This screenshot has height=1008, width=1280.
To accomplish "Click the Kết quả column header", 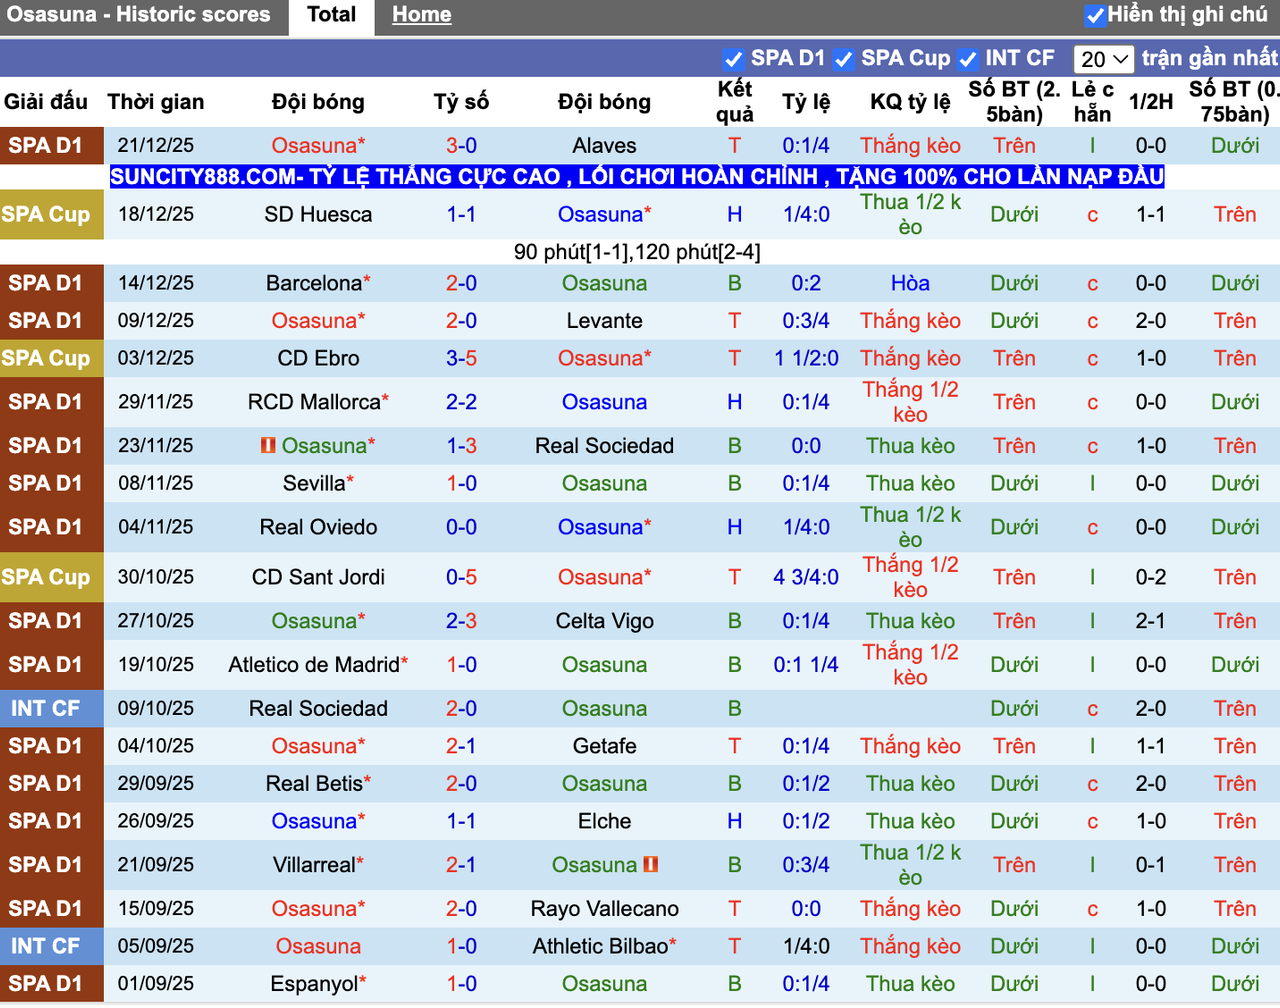I will [734, 102].
